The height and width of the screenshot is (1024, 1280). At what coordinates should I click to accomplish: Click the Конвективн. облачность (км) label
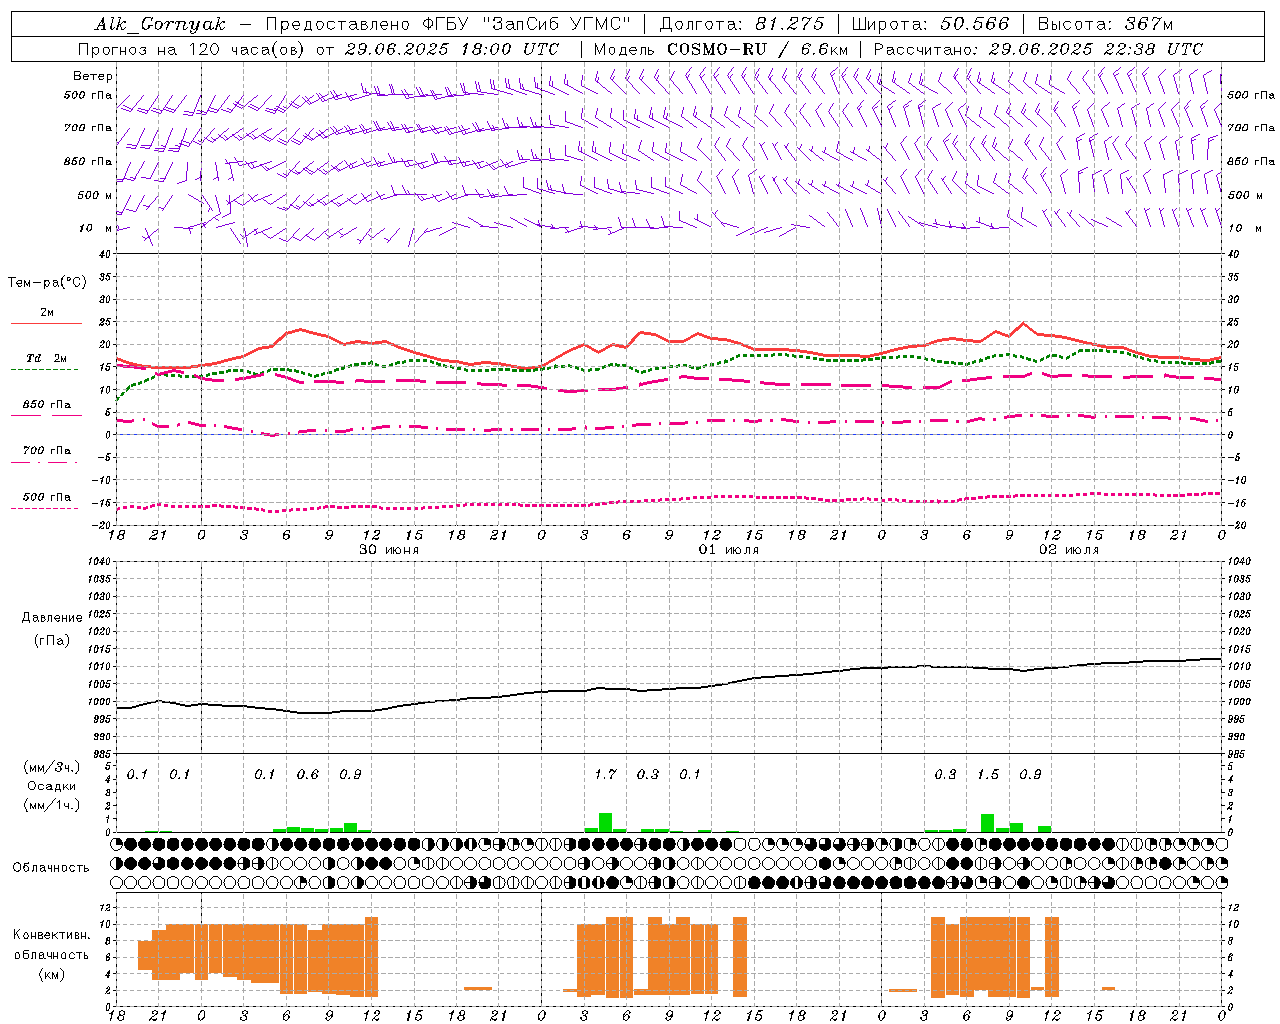pos(51,954)
